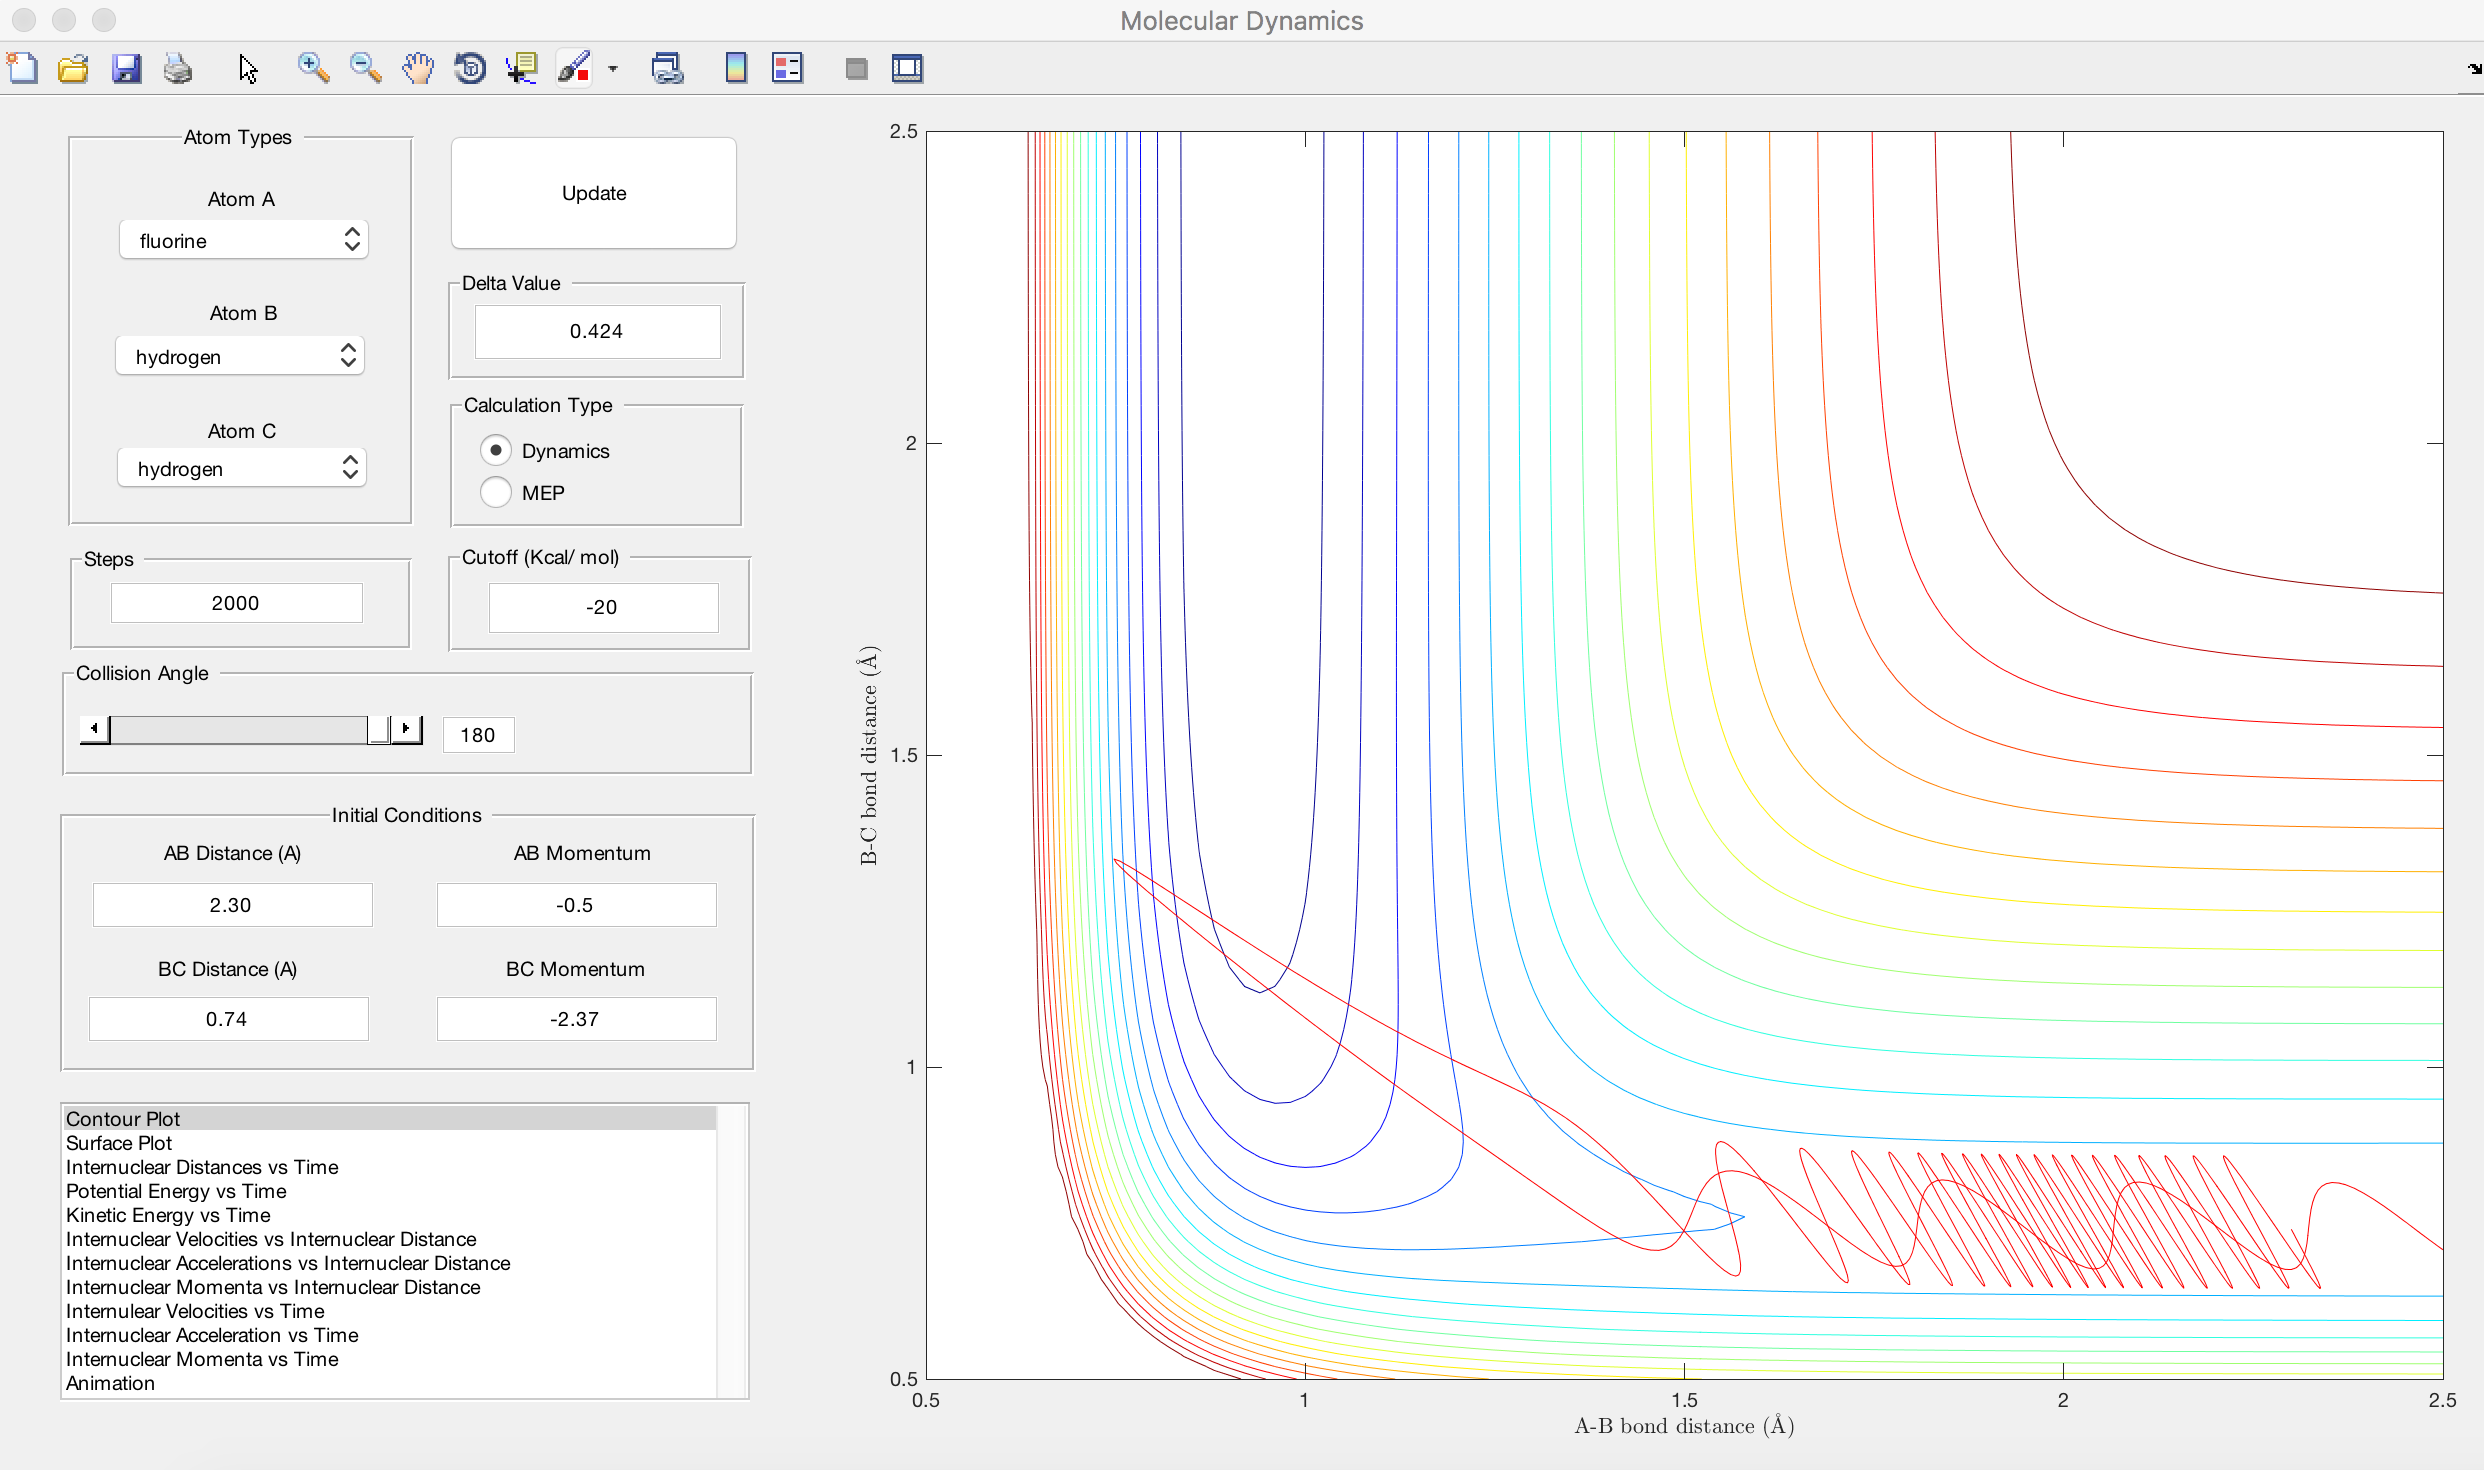Insert Colorbar from toolbar
This screenshot has height=1470, width=2484.
[x=736, y=68]
